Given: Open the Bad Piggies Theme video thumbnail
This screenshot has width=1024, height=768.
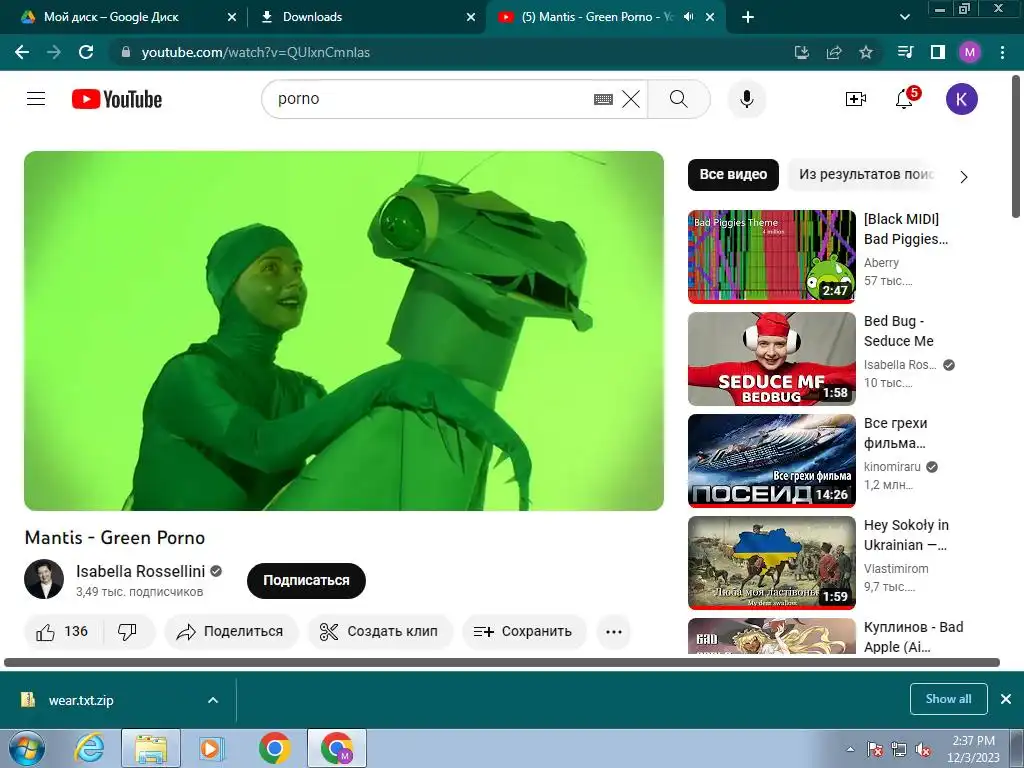Looking at the screenshot, I should [x=771, y=257].
